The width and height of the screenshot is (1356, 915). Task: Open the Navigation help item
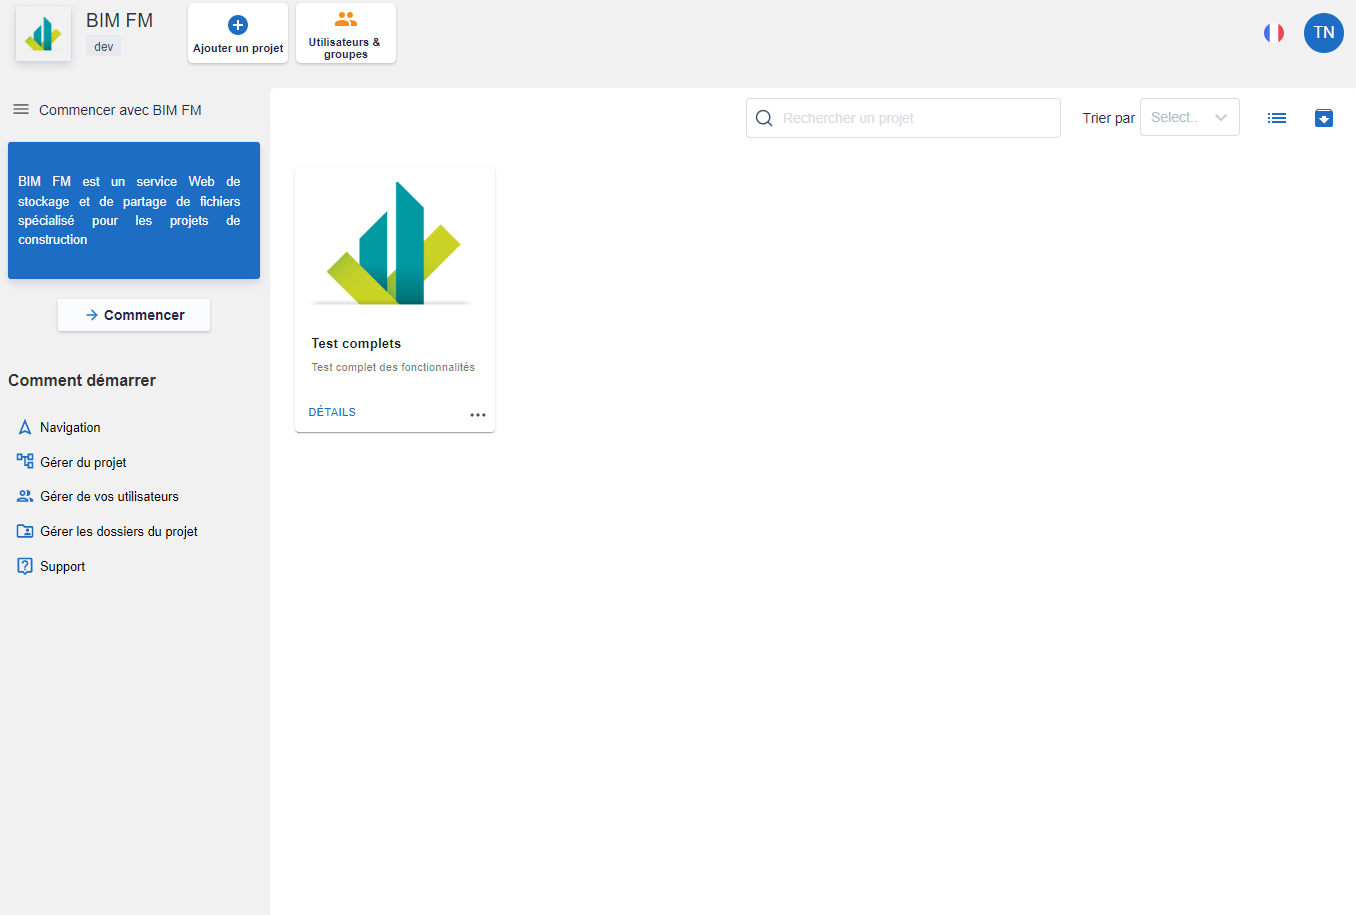pos(70,427)
